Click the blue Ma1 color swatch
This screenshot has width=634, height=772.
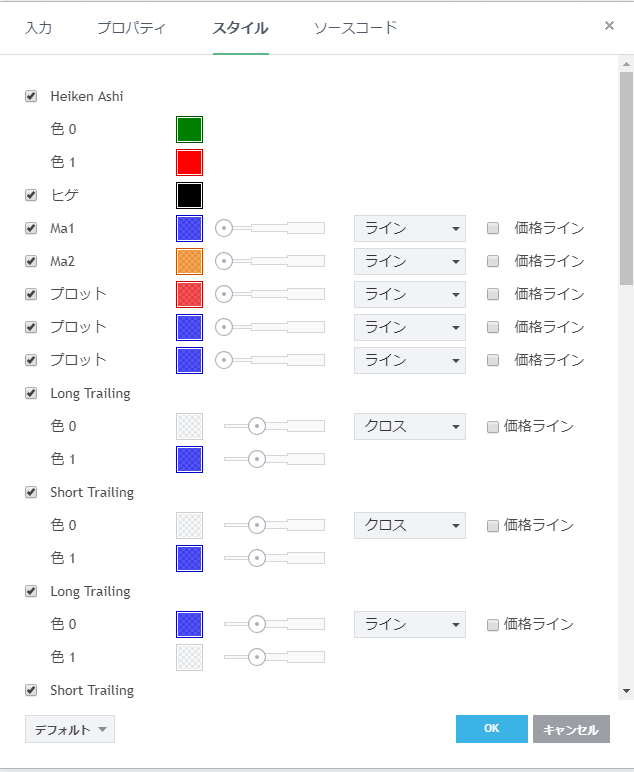[189, 228]
